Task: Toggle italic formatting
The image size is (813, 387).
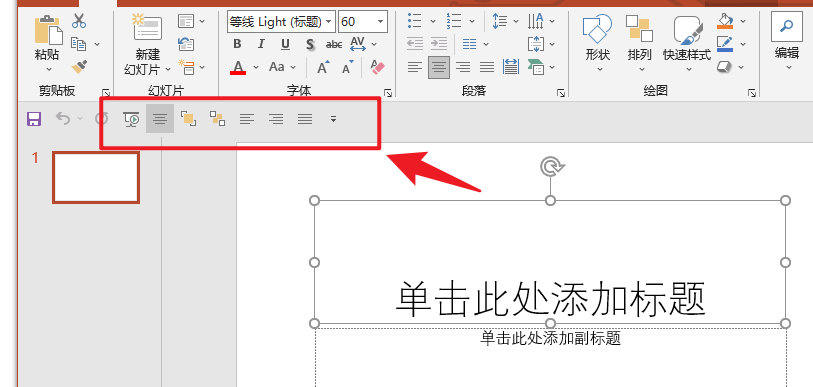Action: click(261, 44)
